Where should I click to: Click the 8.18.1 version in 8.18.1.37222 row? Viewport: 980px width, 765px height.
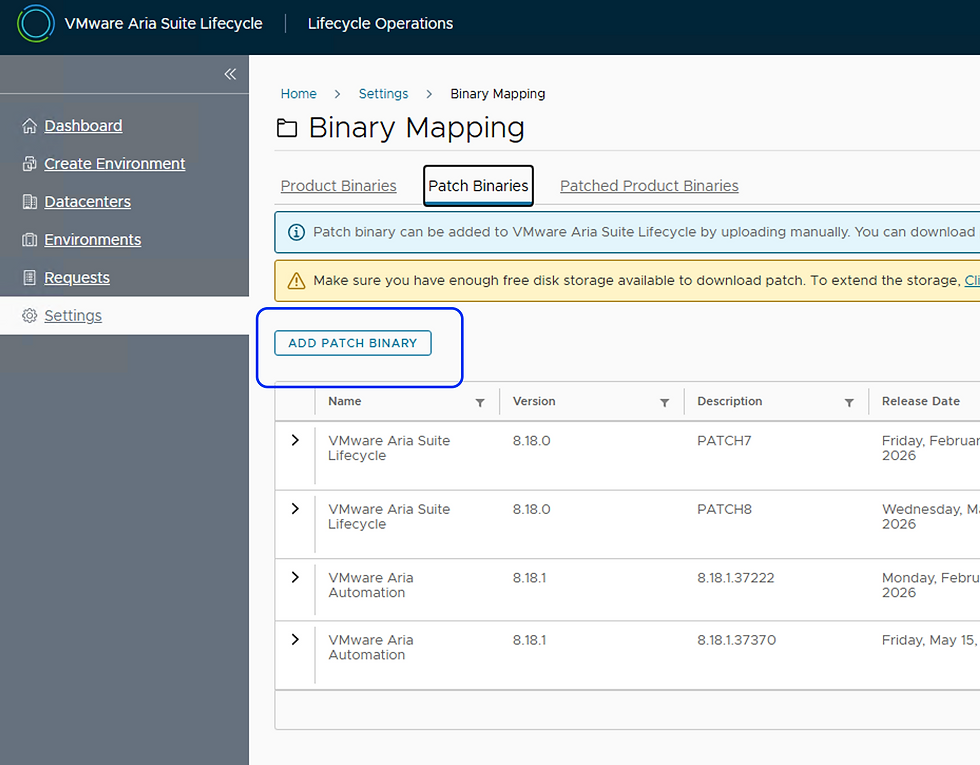529,578
